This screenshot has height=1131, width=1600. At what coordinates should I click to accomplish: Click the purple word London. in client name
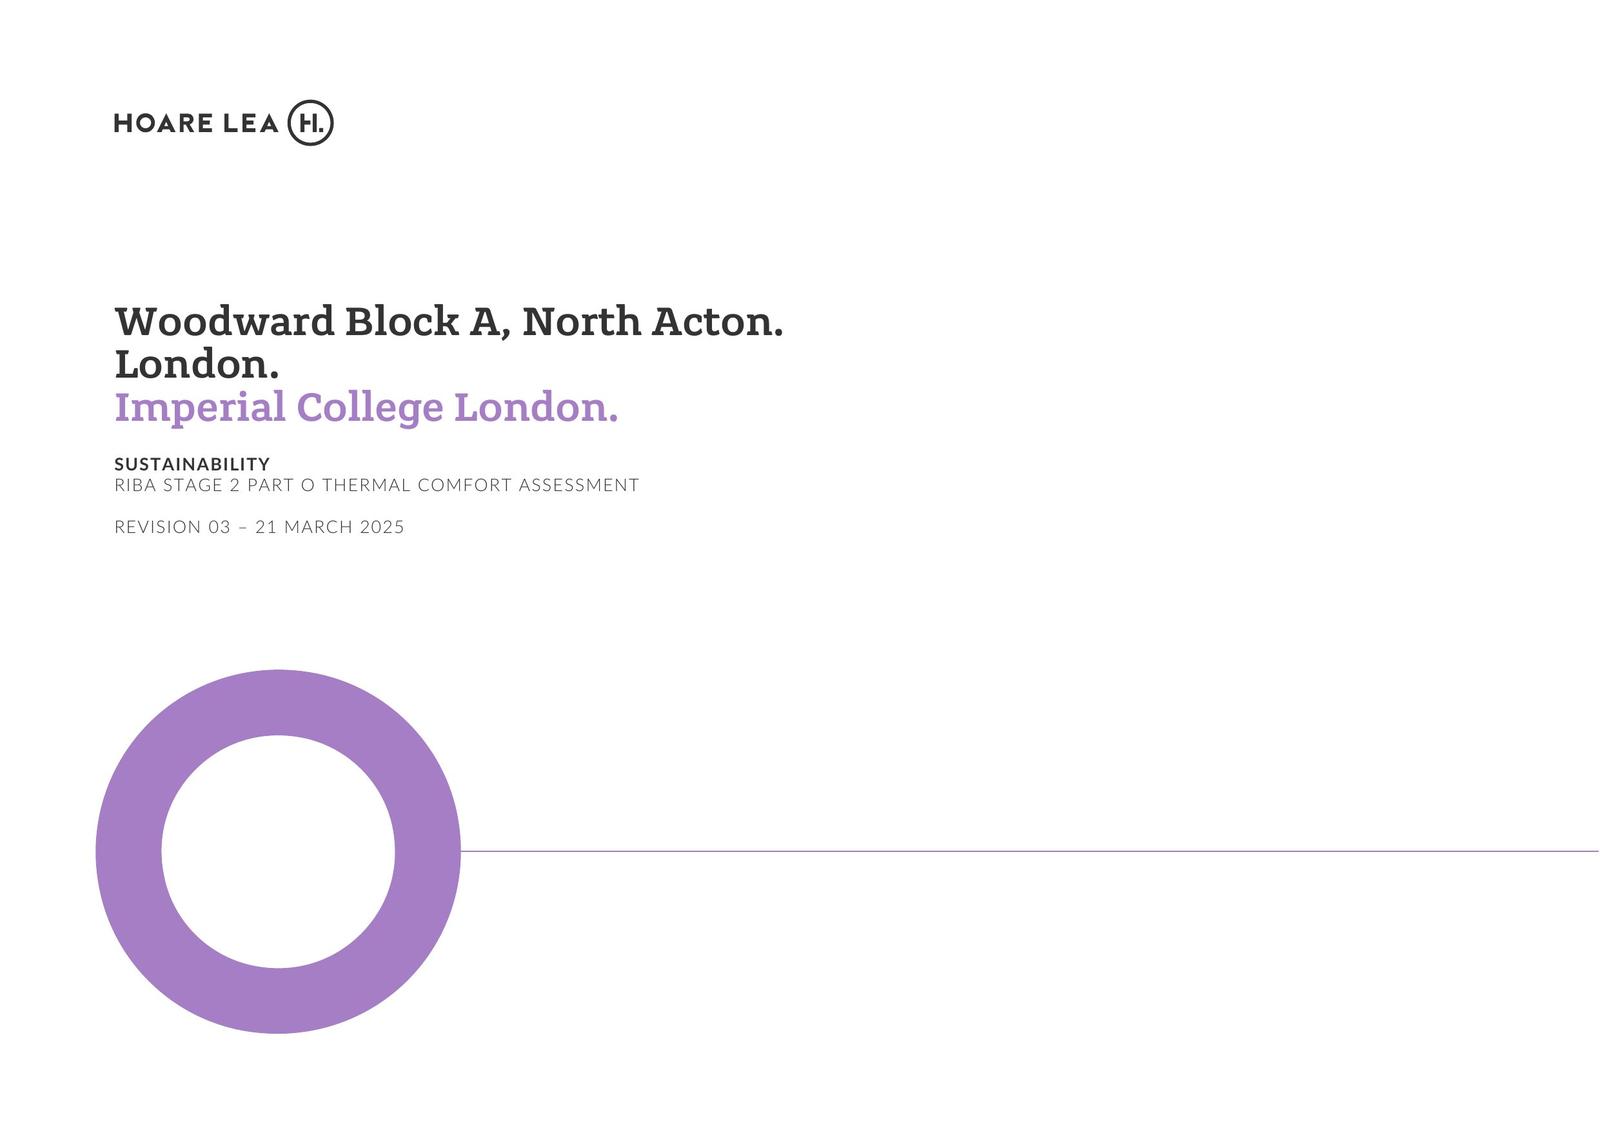(x=536, y=408)
